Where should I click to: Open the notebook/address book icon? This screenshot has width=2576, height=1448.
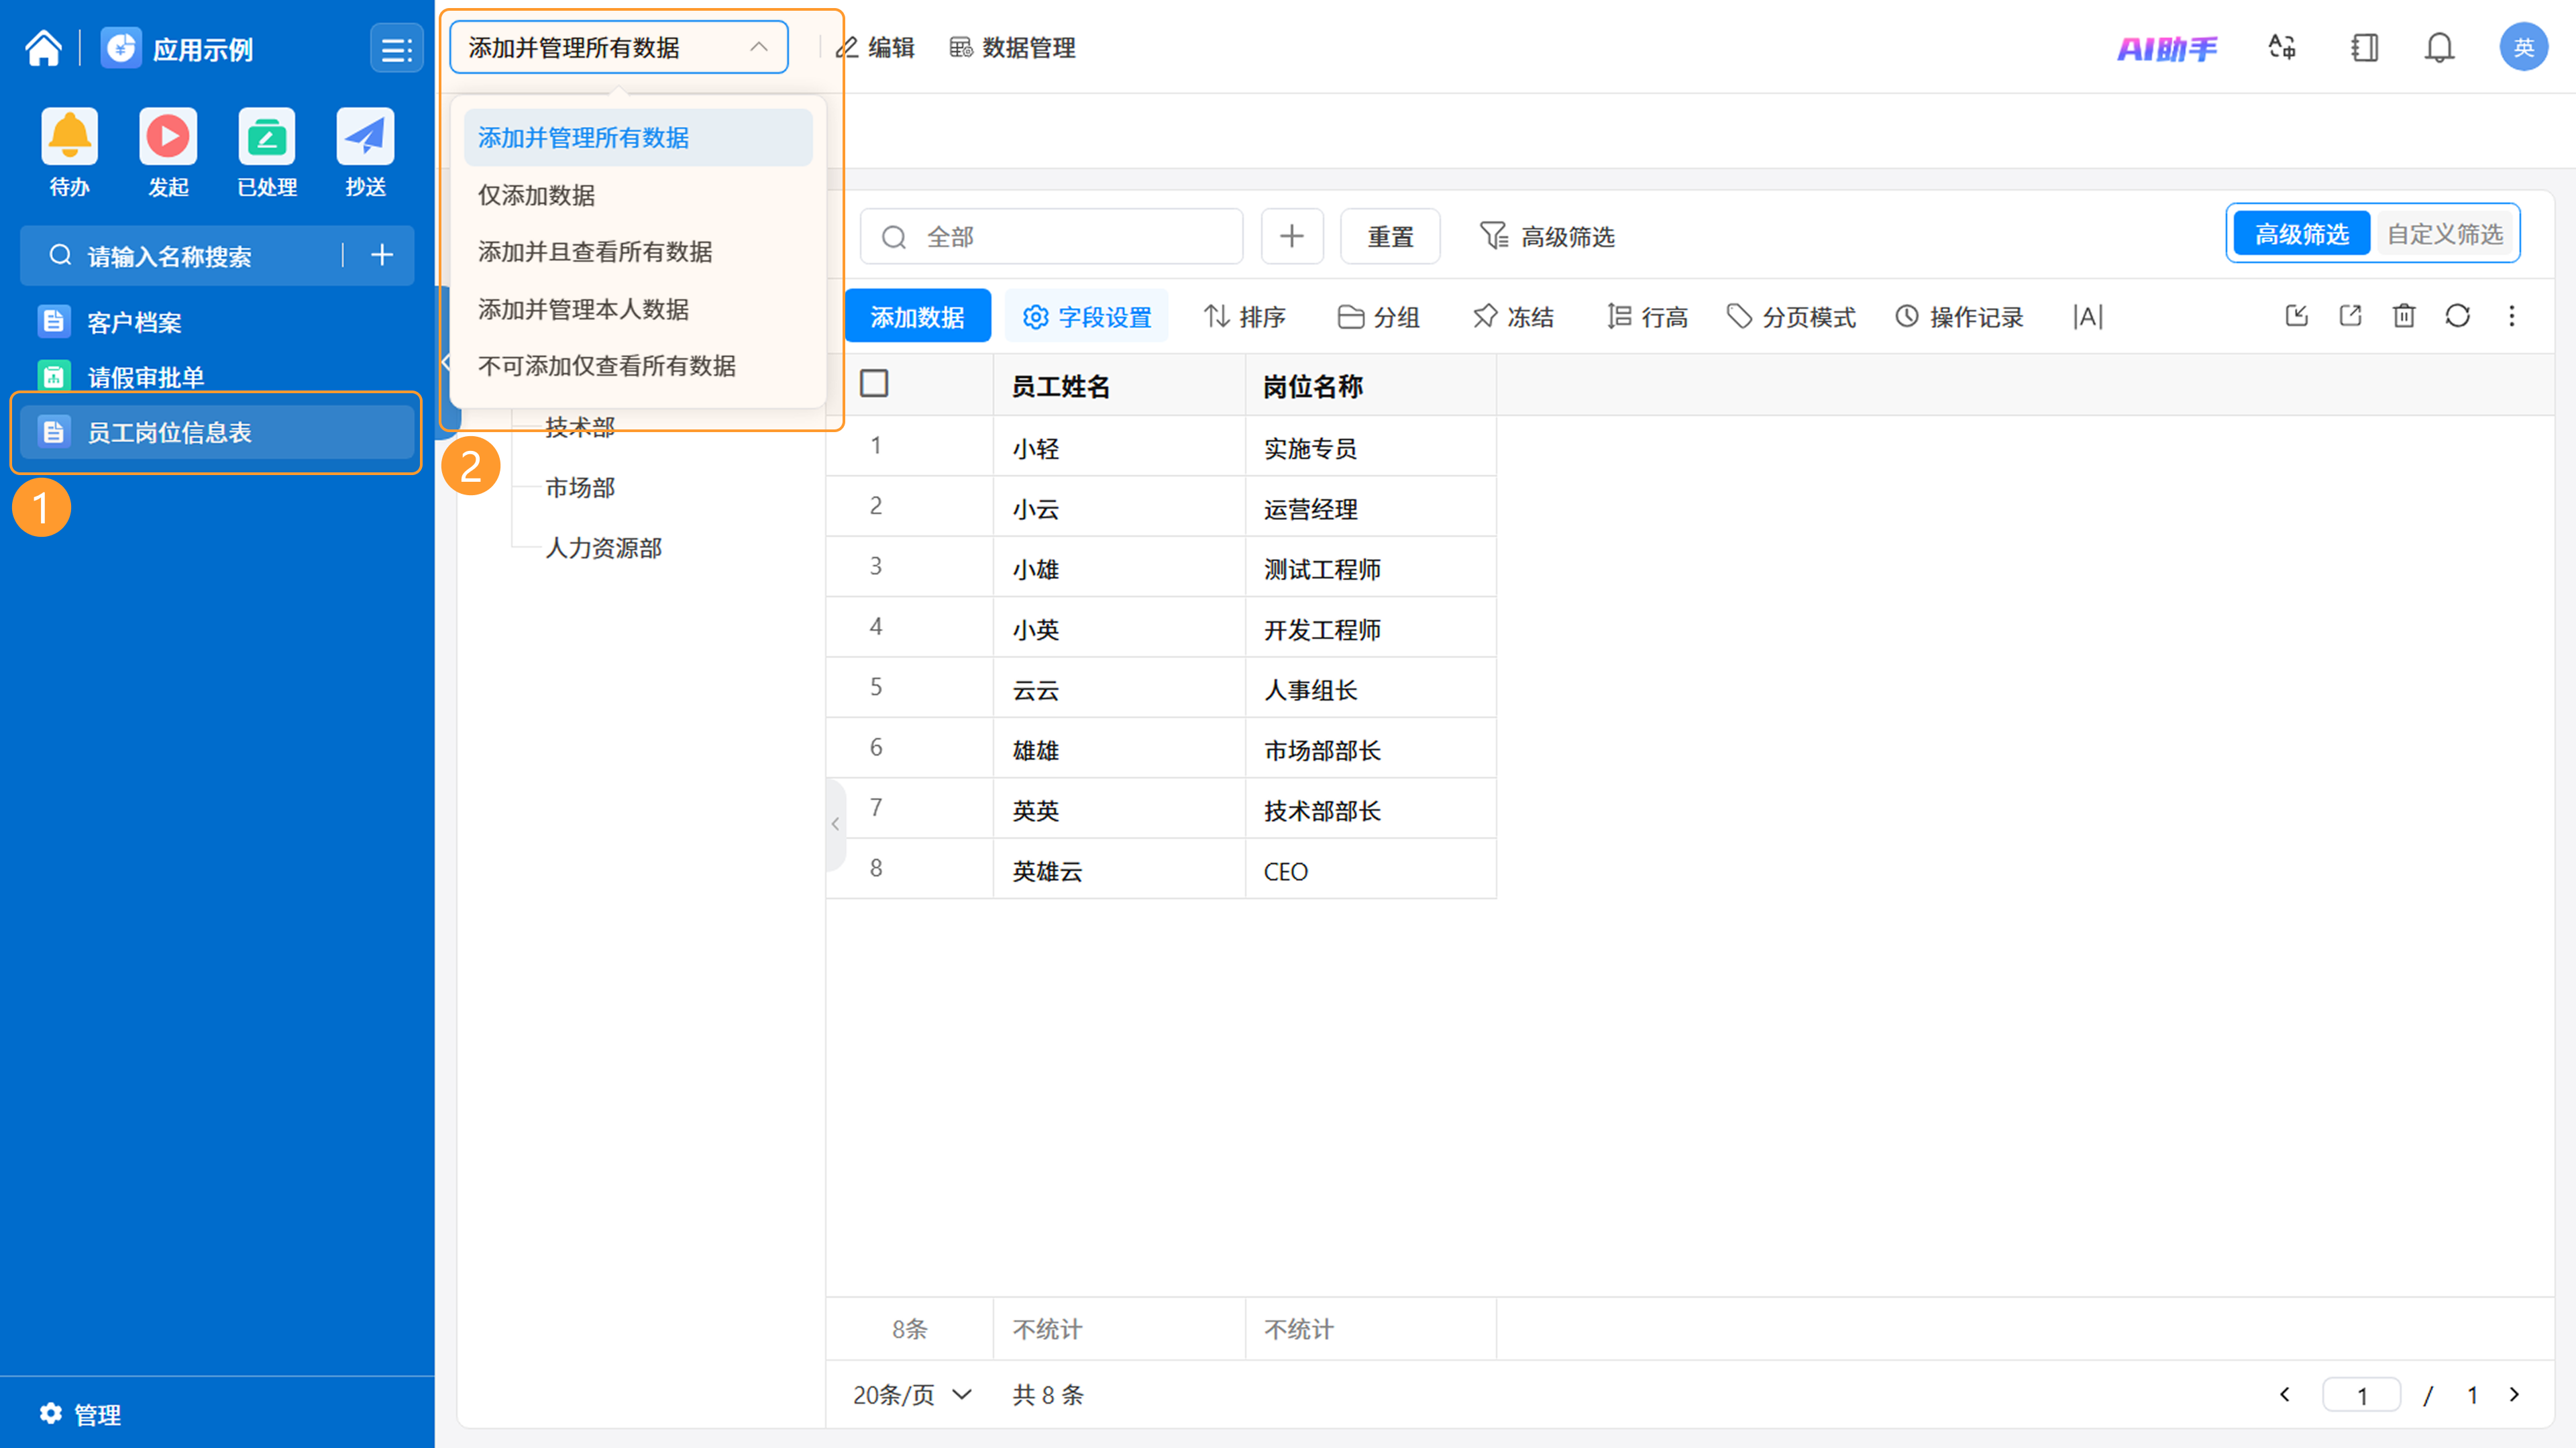tap(2364, 47)
